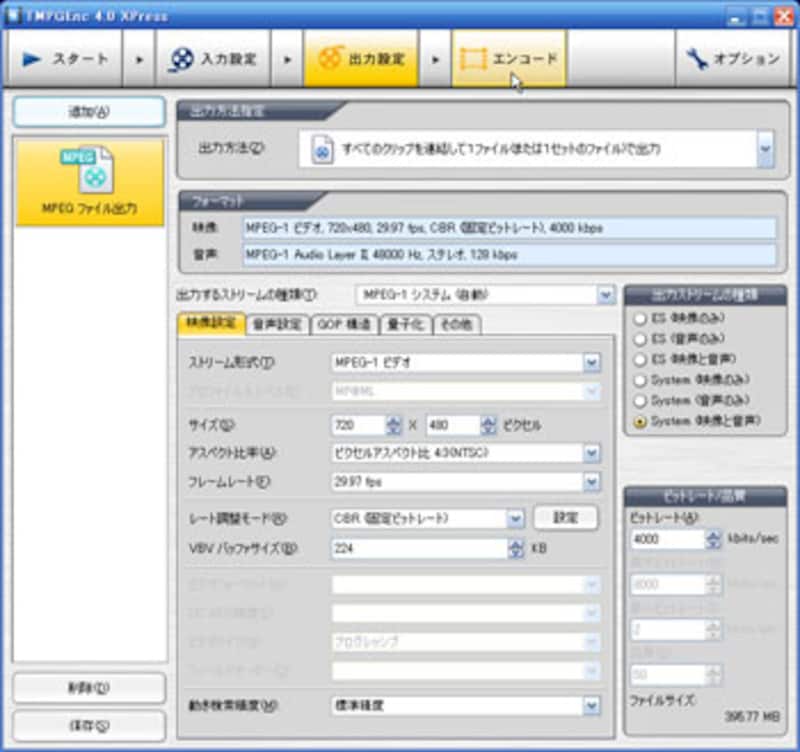800x752 pixels.
Task: Expand the レート調整モード CBR dropdown
Action: coord(515,518)
